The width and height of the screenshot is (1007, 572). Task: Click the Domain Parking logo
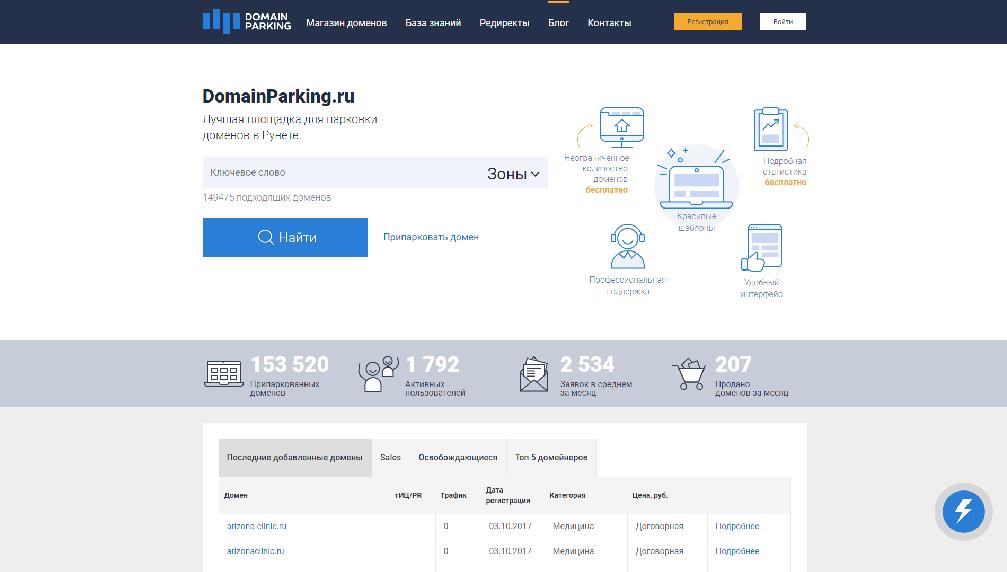click(247, 22)
